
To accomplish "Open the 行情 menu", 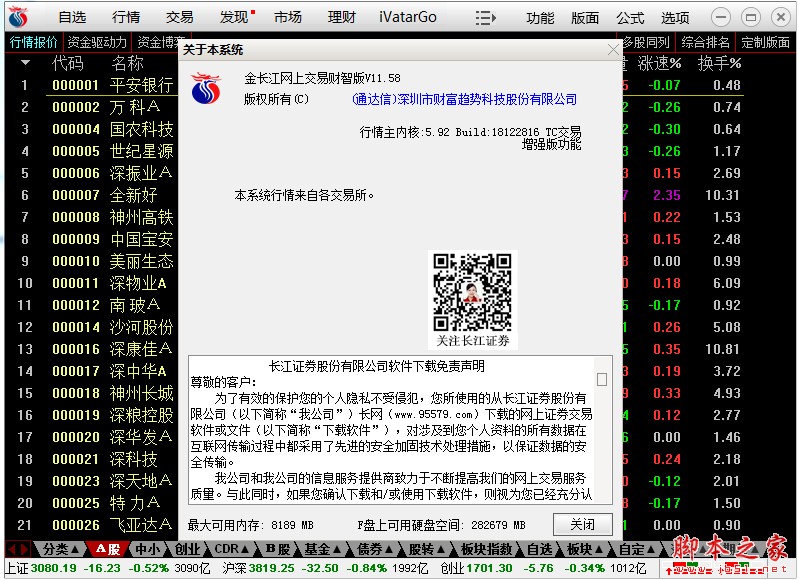I will (x=126, y=17).
